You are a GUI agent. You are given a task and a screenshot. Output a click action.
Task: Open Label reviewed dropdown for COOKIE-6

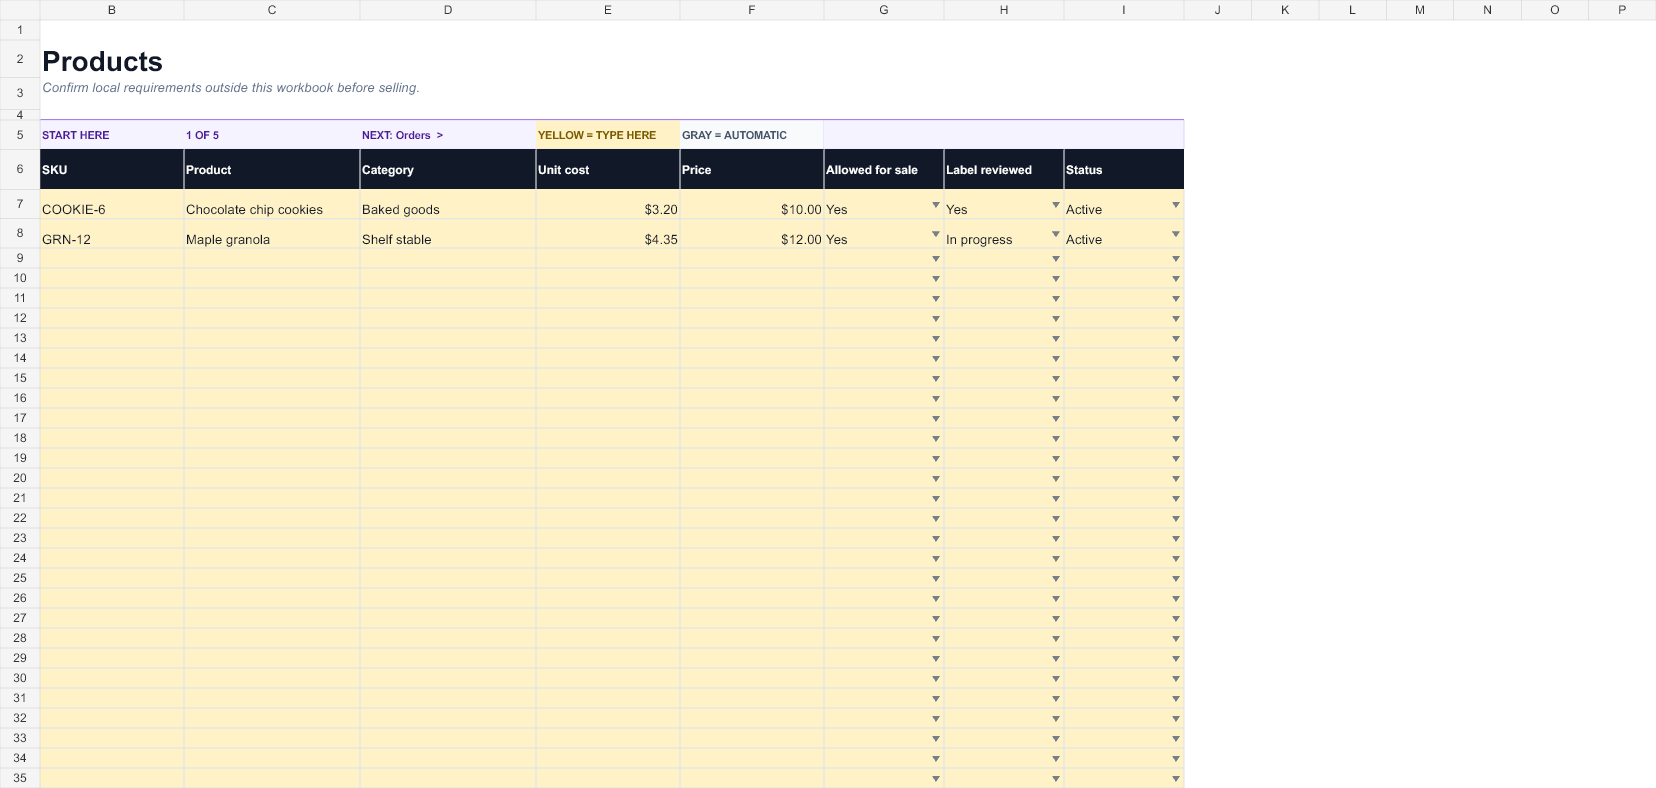pyautogui.click(x=1056, y=205)
